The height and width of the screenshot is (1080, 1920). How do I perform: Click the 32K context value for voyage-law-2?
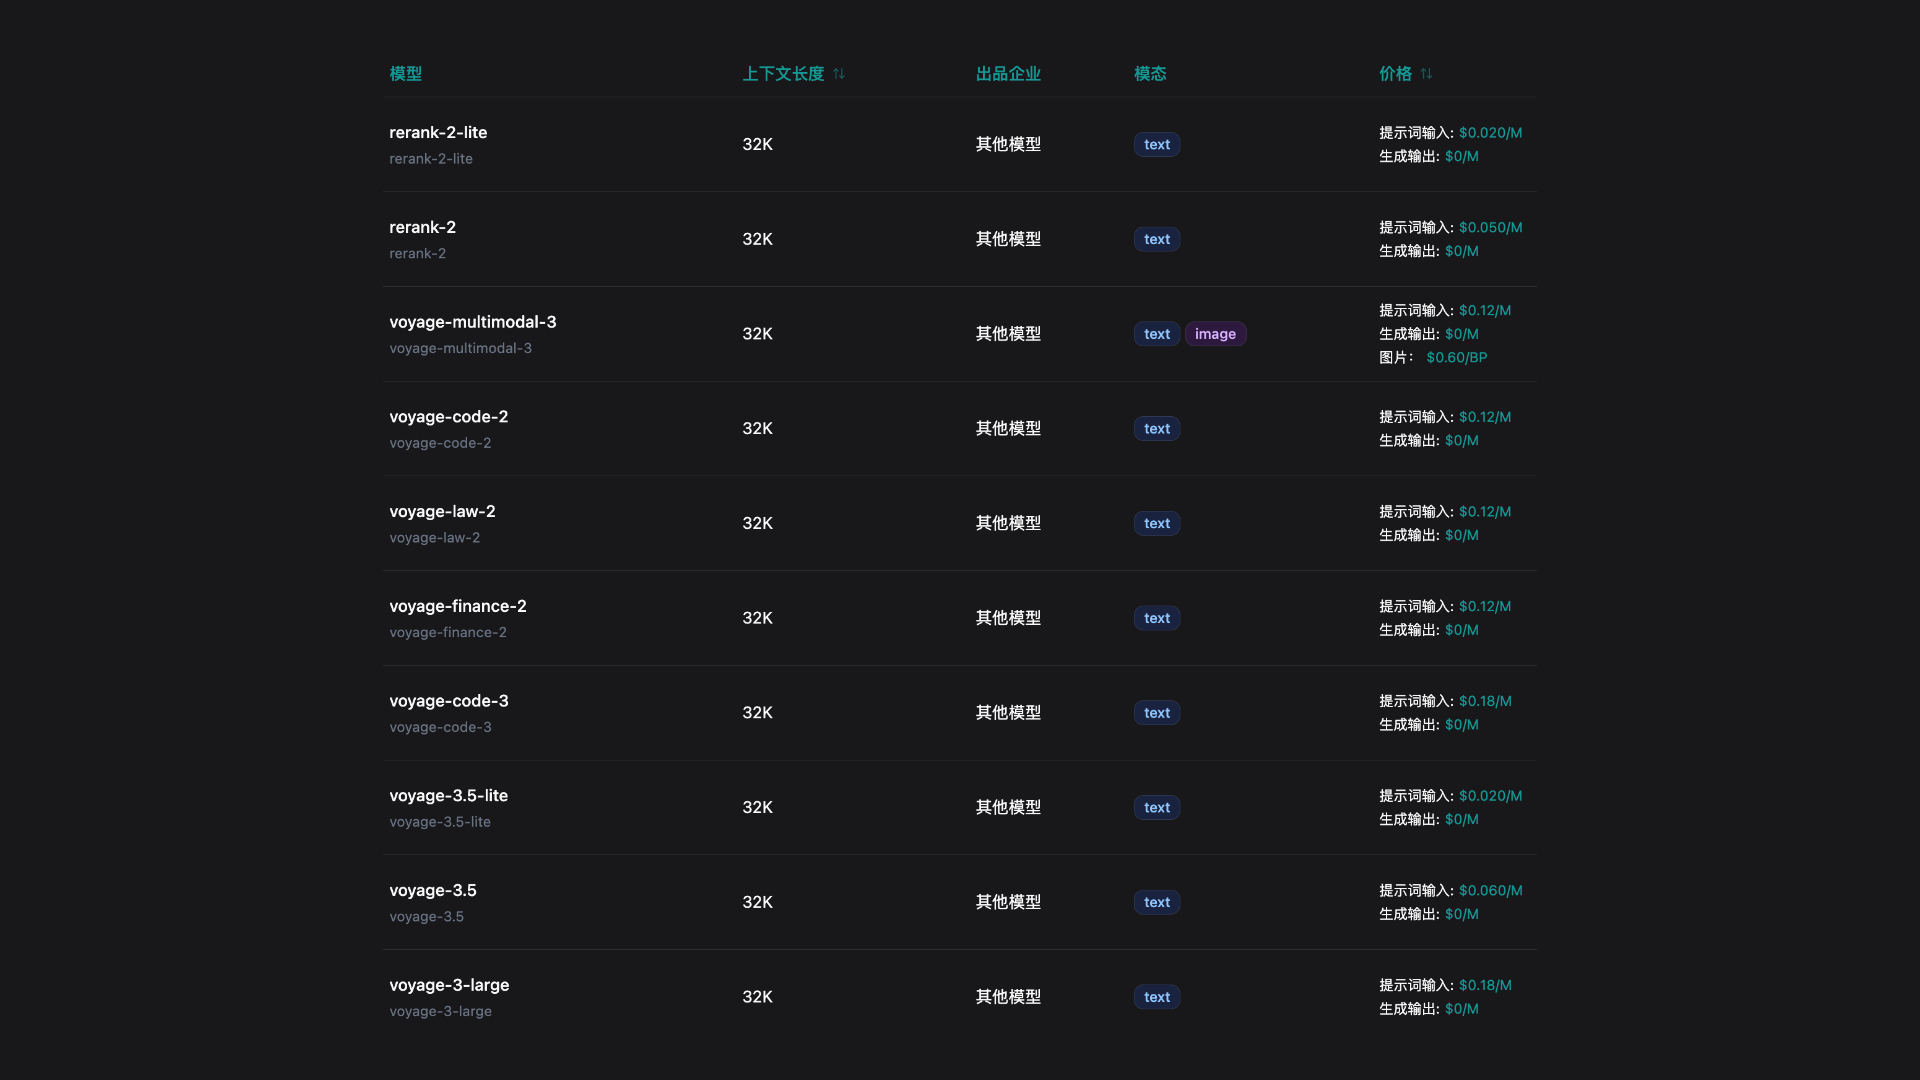tap(757, 524)
